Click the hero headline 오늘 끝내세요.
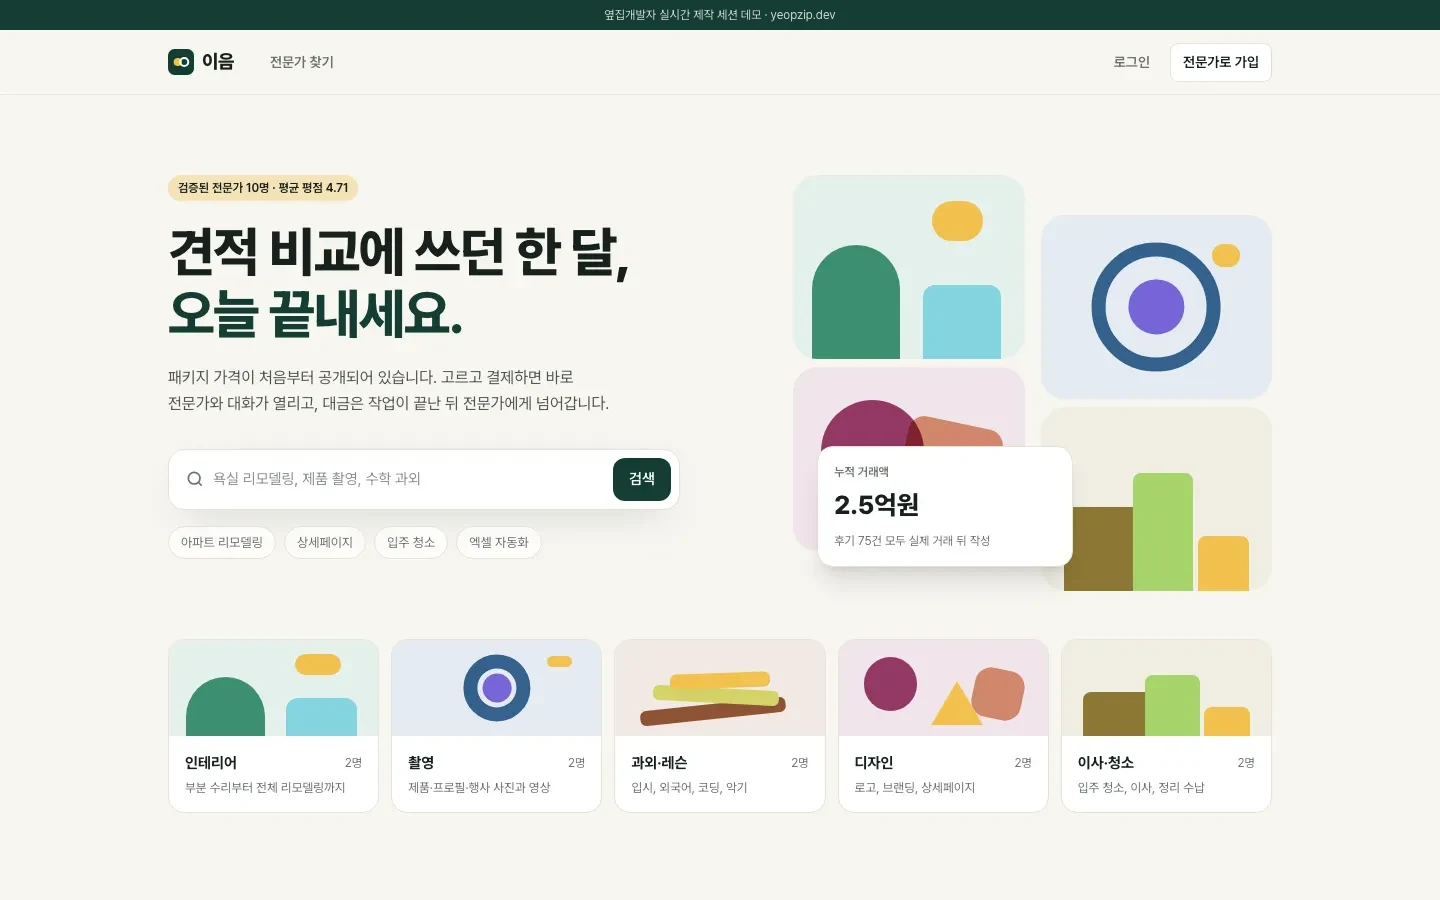 point(316,313)
